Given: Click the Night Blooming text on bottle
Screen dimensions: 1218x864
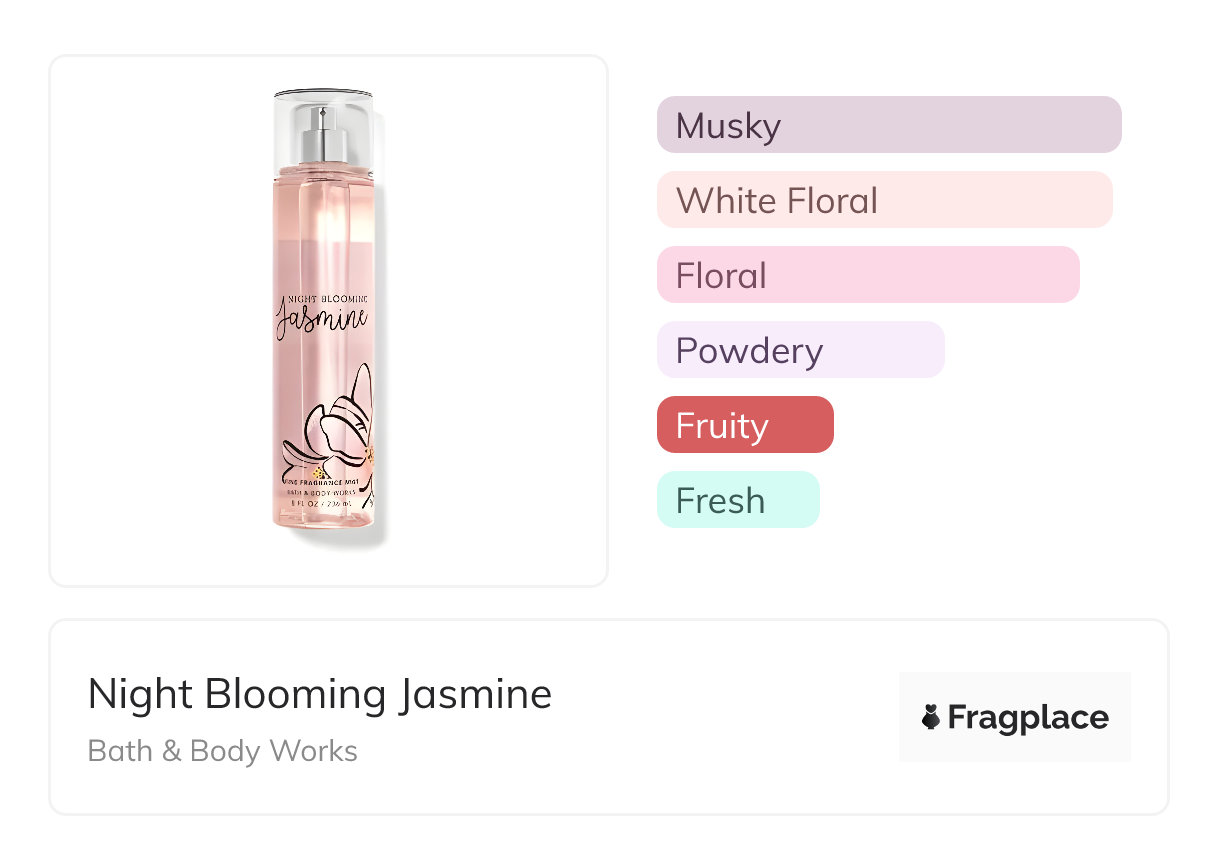Looking at the screenshot, I should pos(327,298).
